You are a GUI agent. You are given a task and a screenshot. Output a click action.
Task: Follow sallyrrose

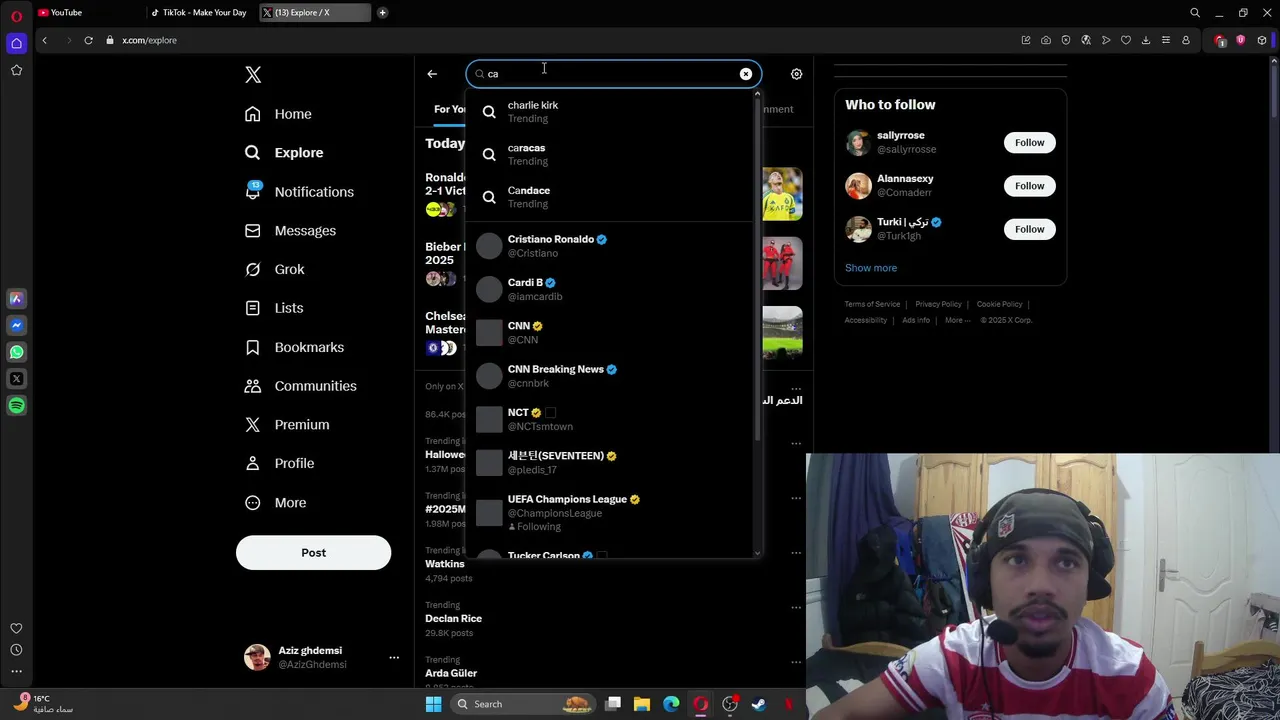pos(1030,142)
